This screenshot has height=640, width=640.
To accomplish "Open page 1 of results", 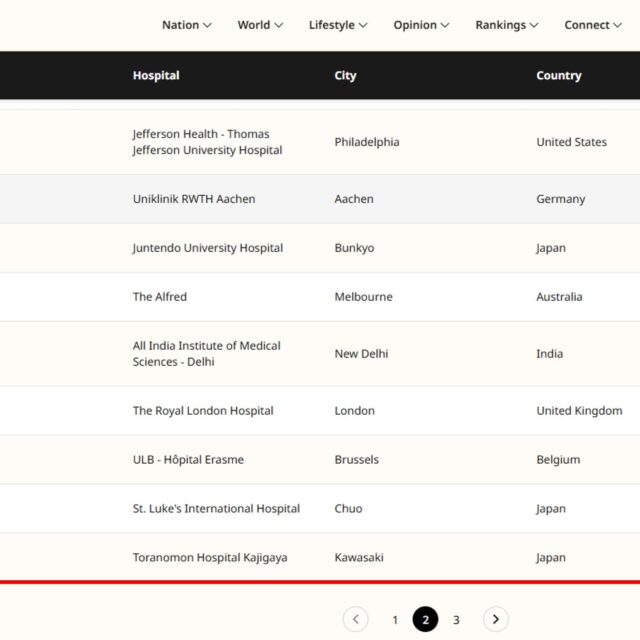I will 395,620.
